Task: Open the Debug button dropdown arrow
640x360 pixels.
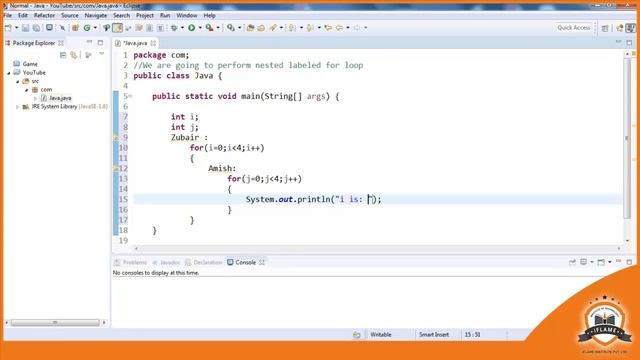Action: [182, 28]
